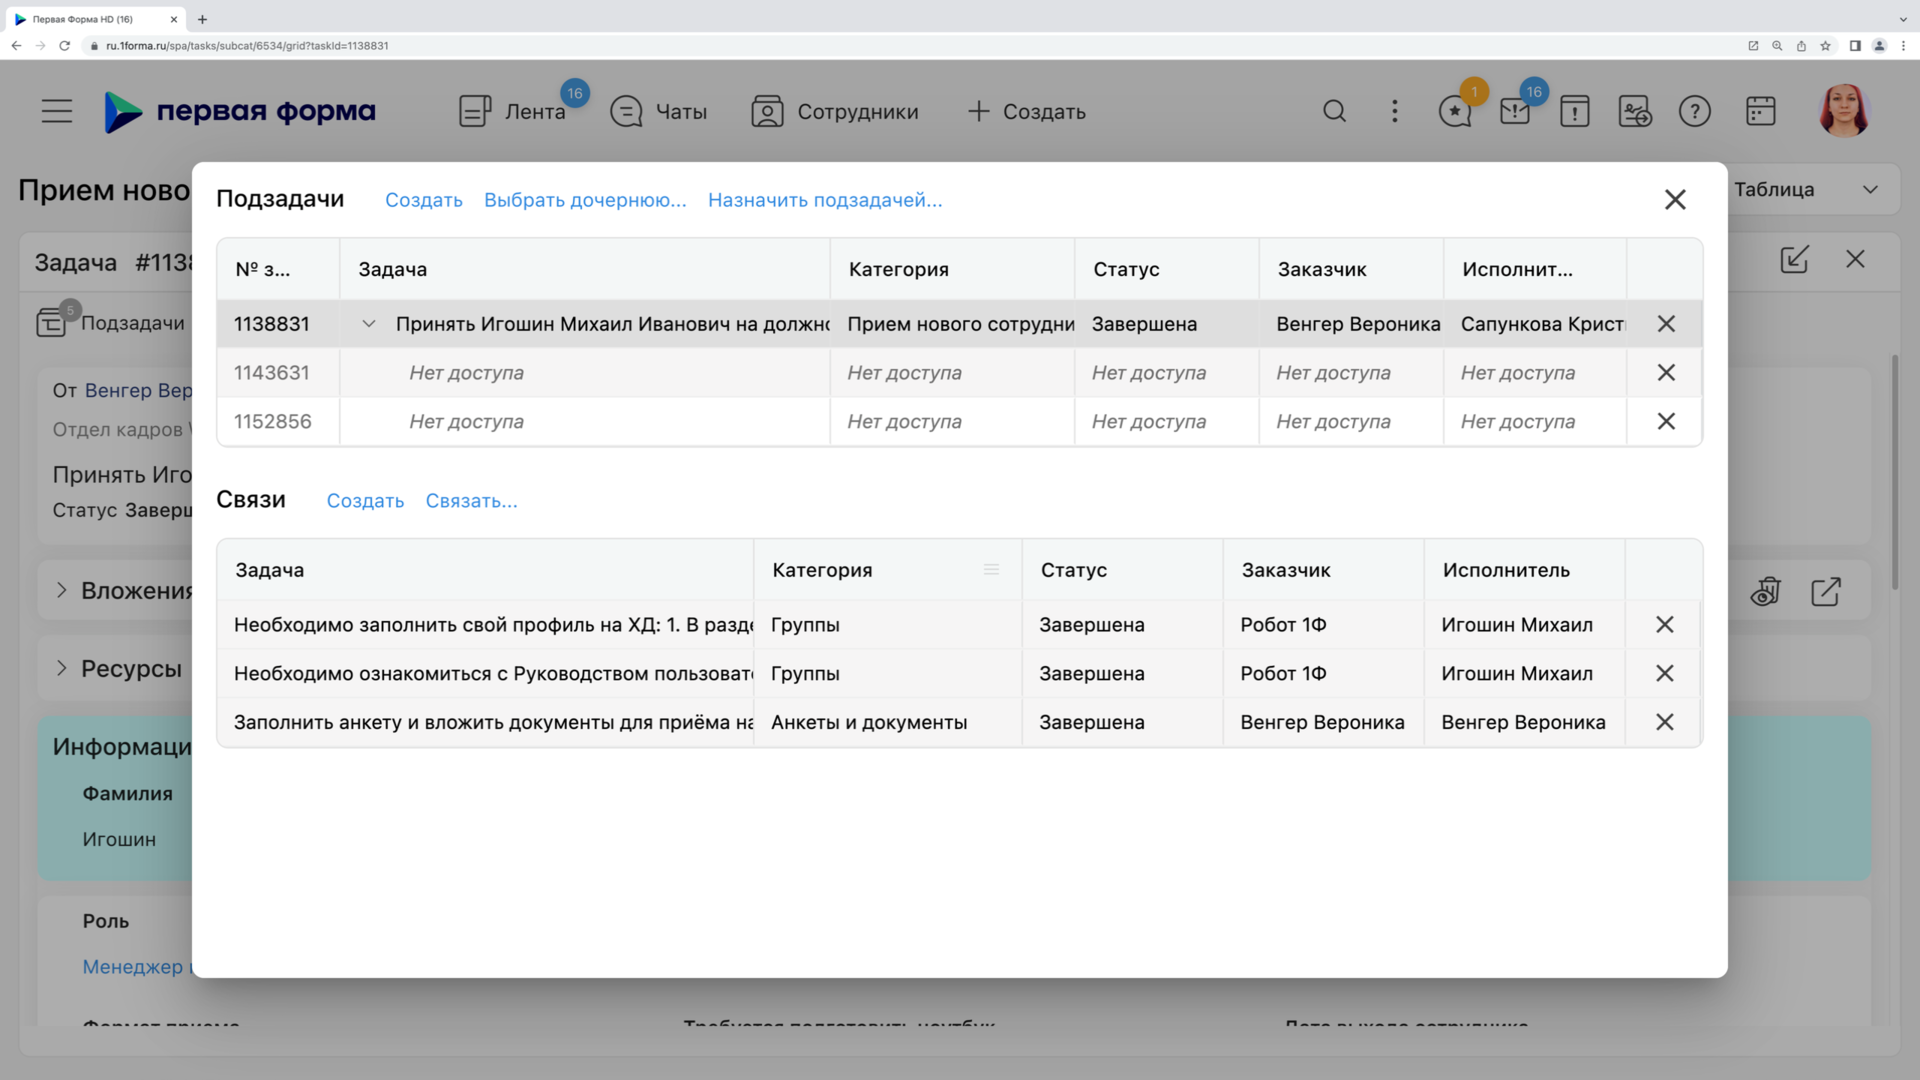Screen dimensions: 1920x1080
Task: Expand the Вложения section
Action: coord(62,590)
